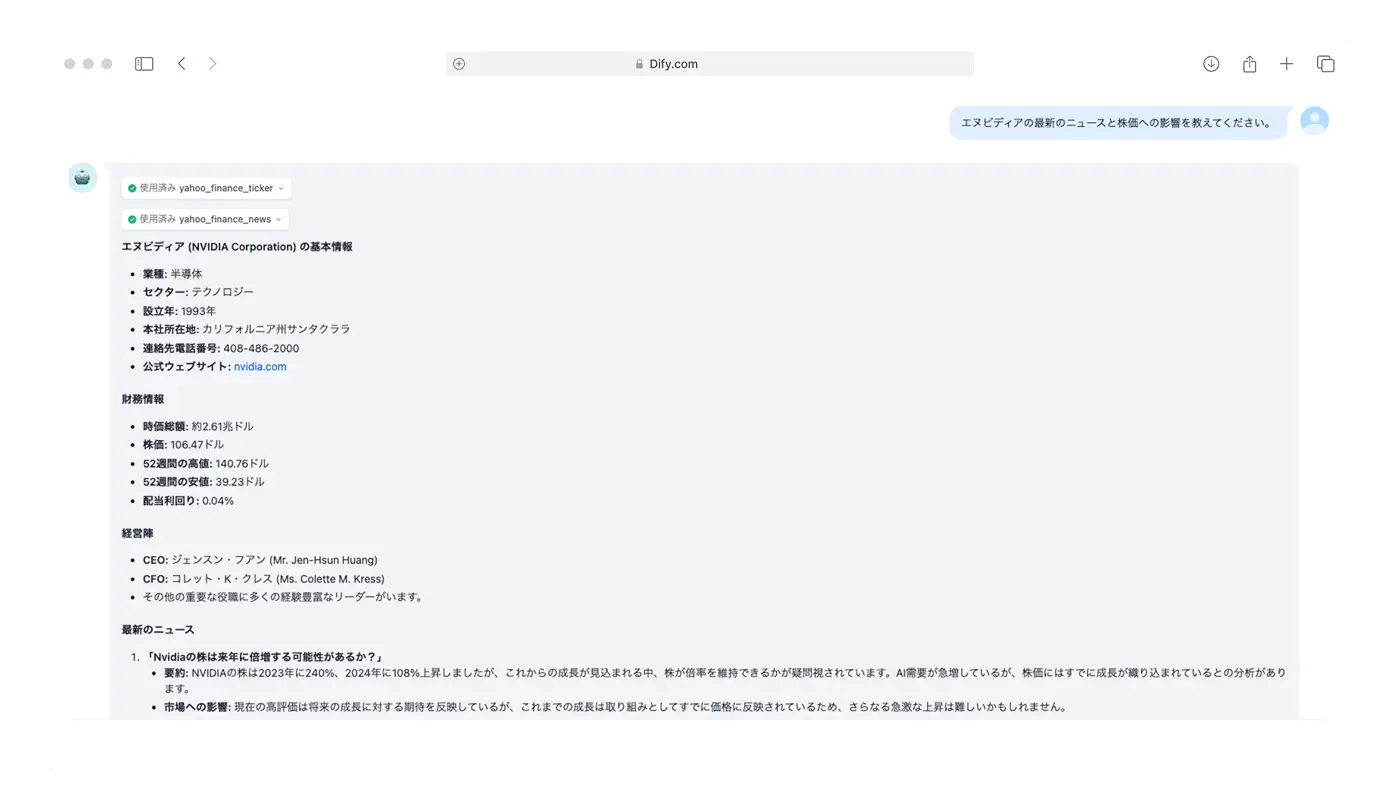Image resolution: width=1398 pixels, height=810 pixels.
Task: Navigate forward using the forward arrow
Action: 212,62
